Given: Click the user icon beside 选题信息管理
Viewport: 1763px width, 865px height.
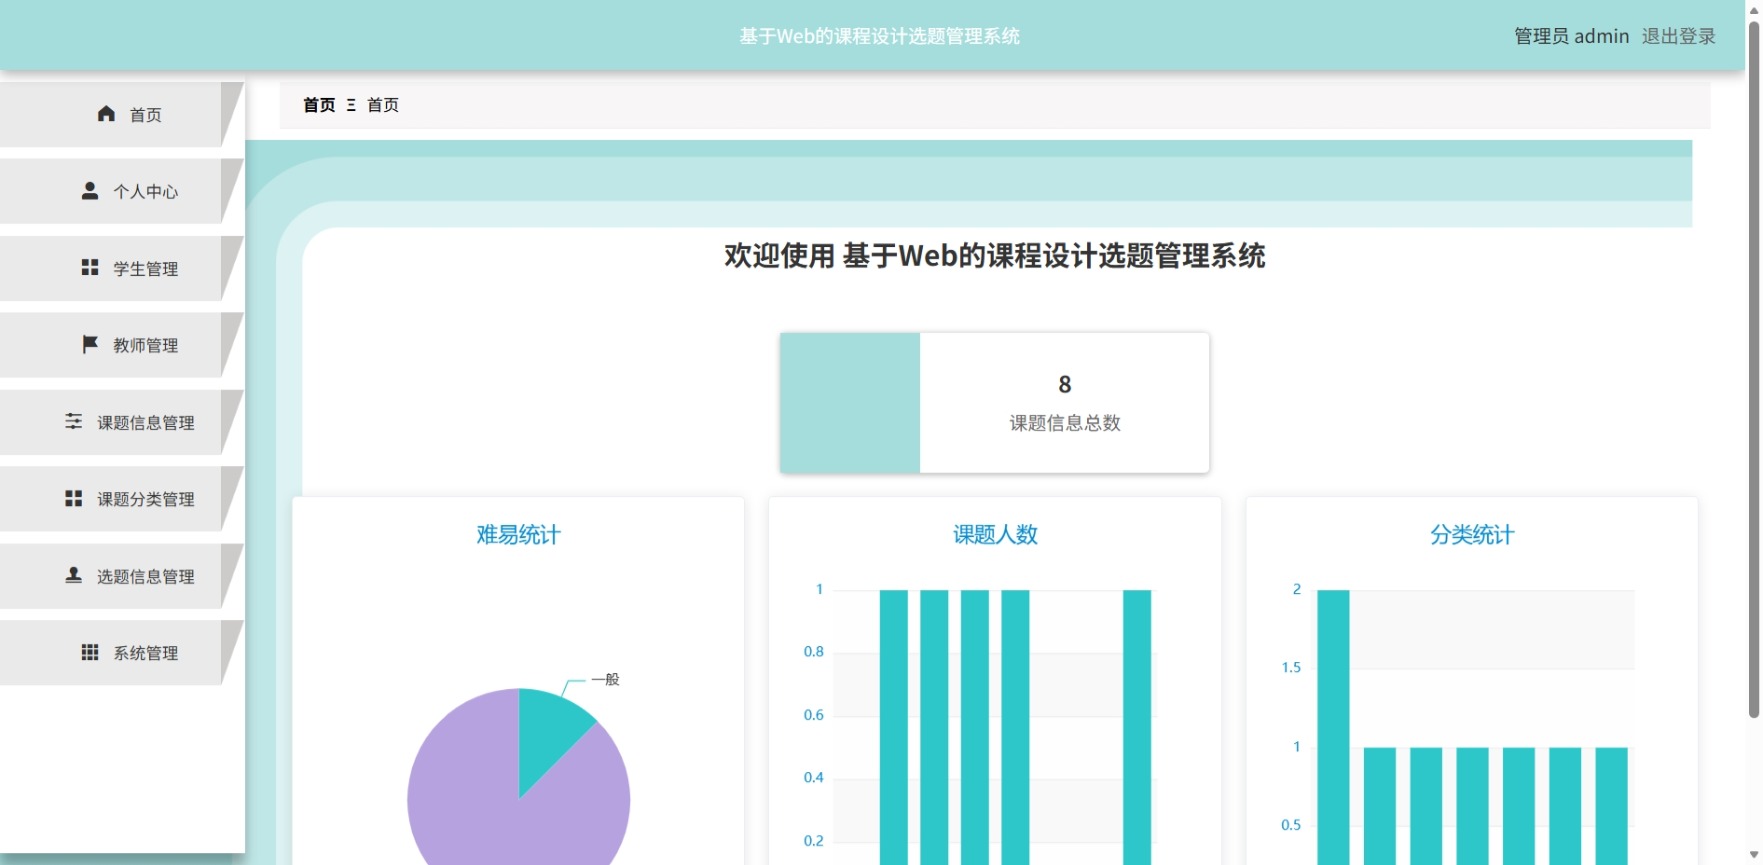Looking at the screenshot, I should pos(74,575).
